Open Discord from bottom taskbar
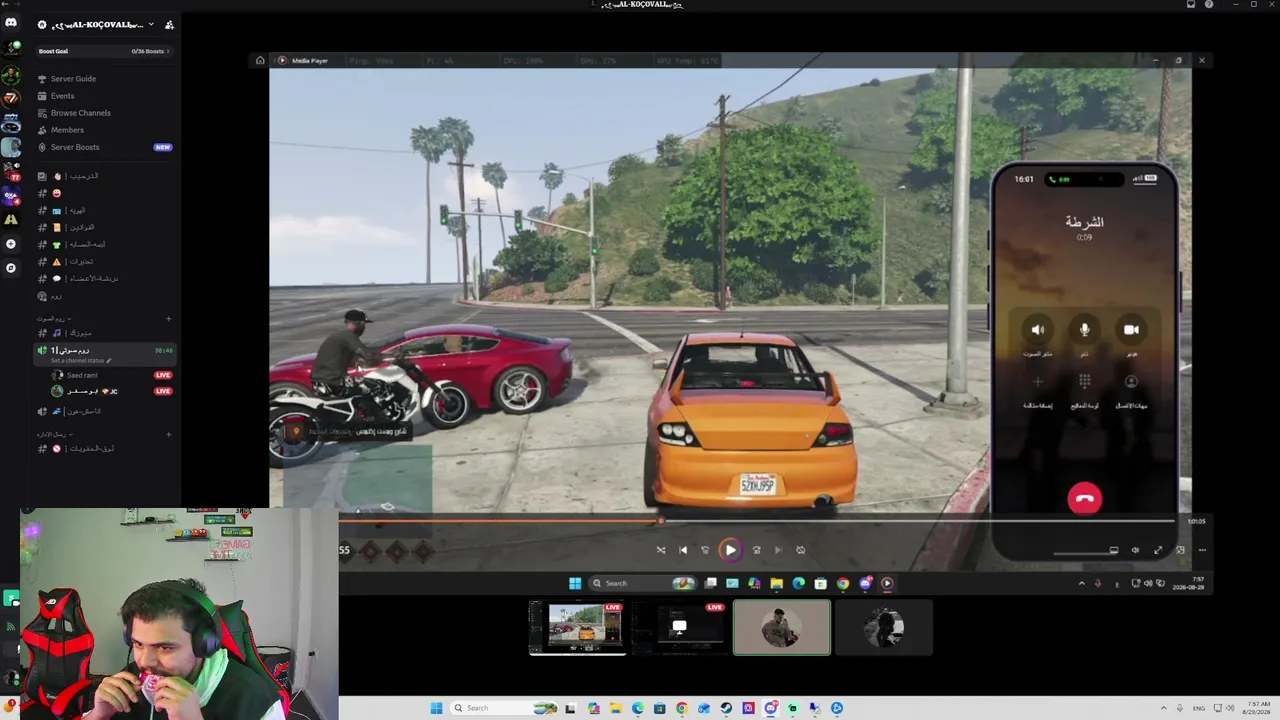Image resolution: width=1280 pixels, height=720 pixels. [x=770, y=708]
